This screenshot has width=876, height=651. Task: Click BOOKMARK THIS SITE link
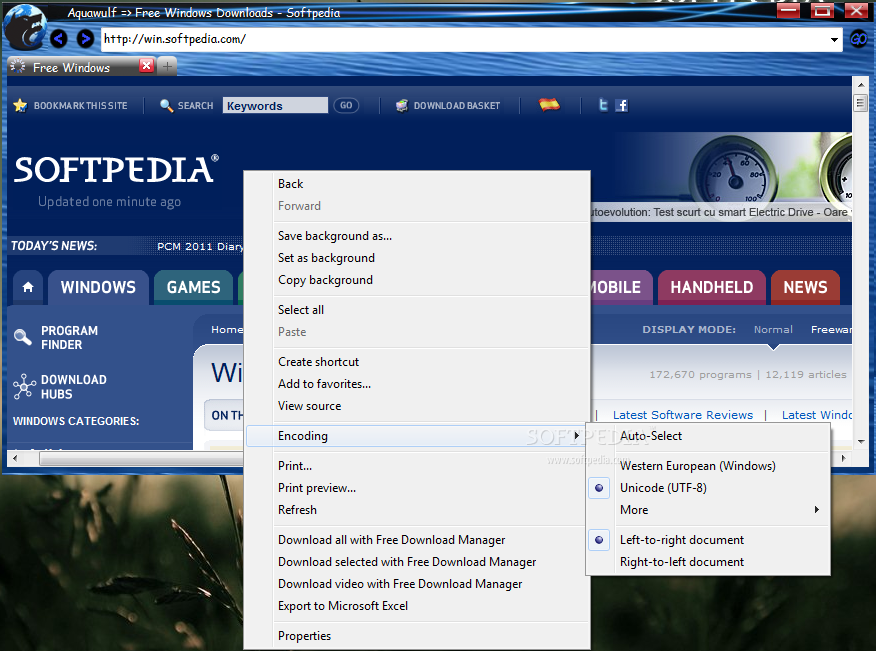coord(80,106)
